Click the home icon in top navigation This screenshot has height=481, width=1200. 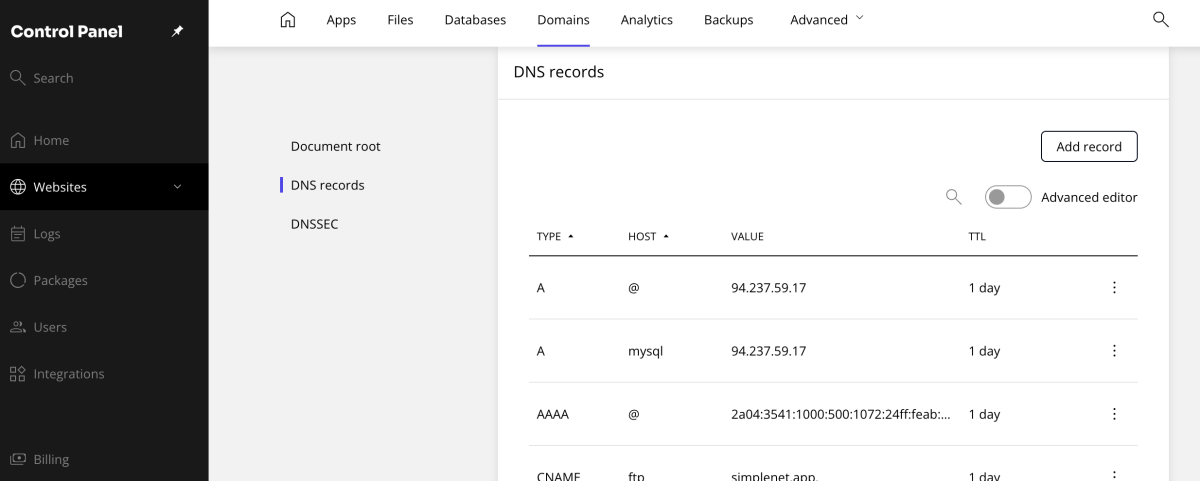point(288,20)
